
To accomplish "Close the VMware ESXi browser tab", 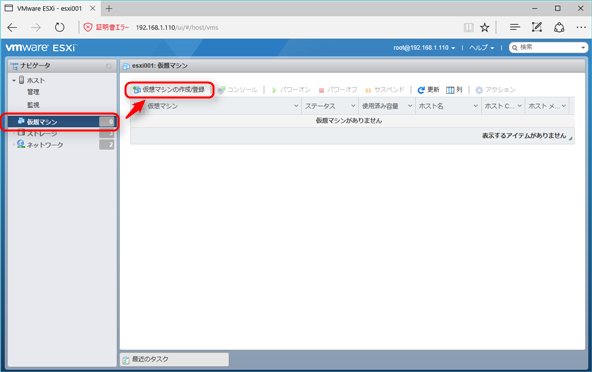I will [x=92, y=8].
